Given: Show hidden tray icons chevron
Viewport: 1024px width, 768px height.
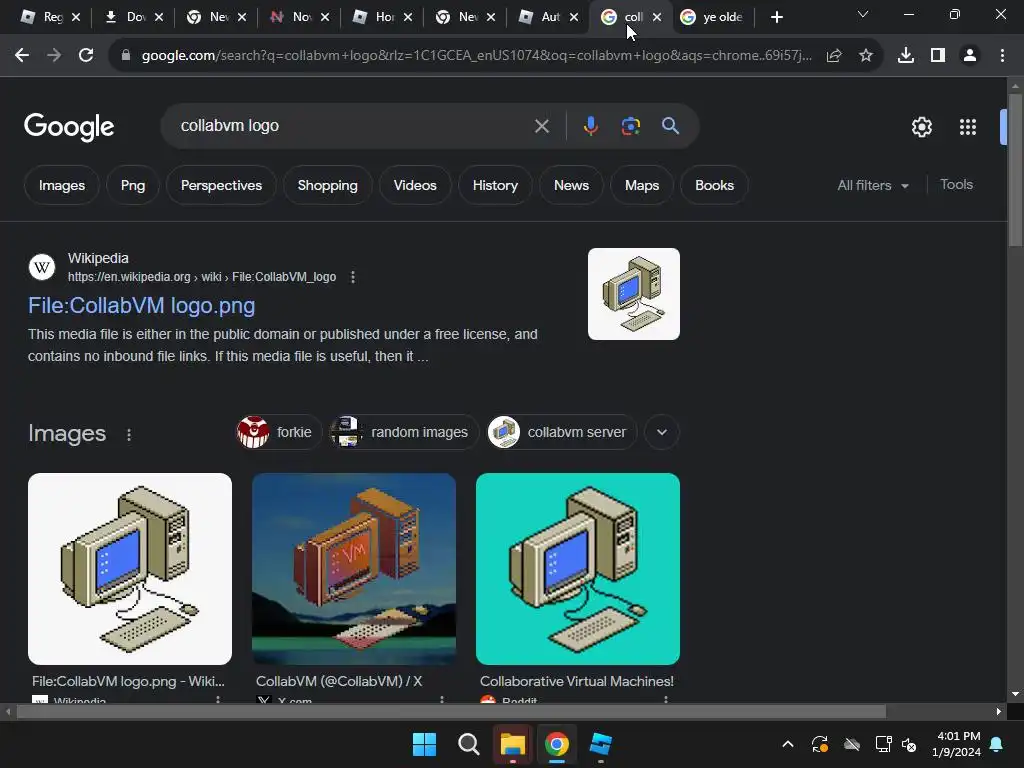Looking at the screenshot, I should (788, 744).
